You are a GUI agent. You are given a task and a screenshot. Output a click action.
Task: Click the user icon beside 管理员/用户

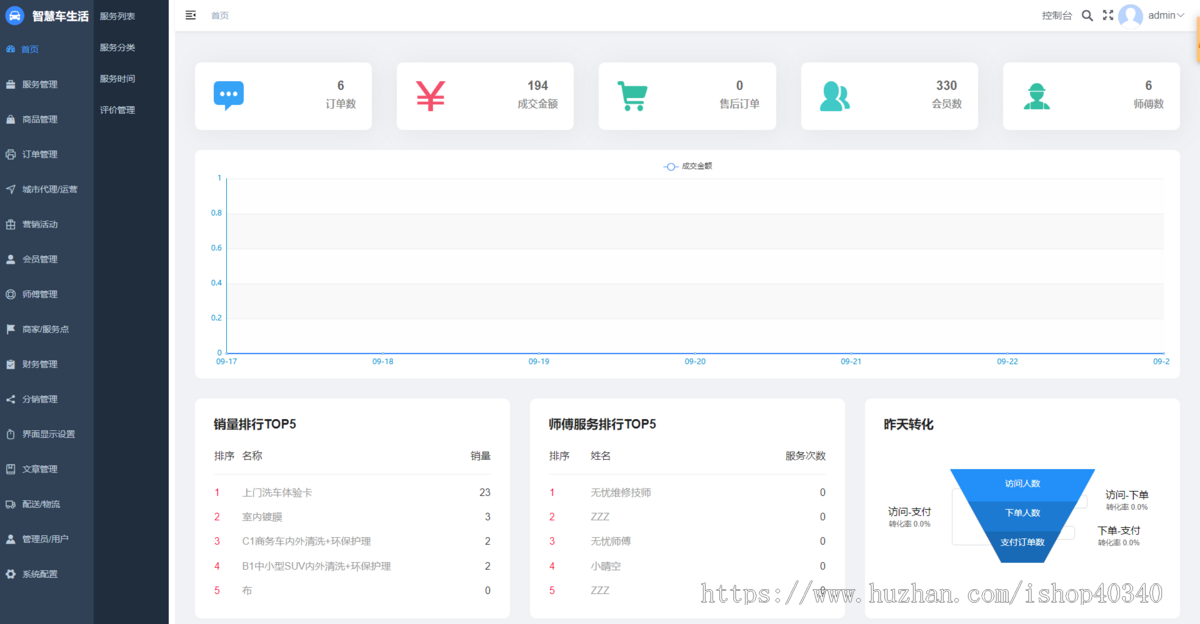point(11,539)
